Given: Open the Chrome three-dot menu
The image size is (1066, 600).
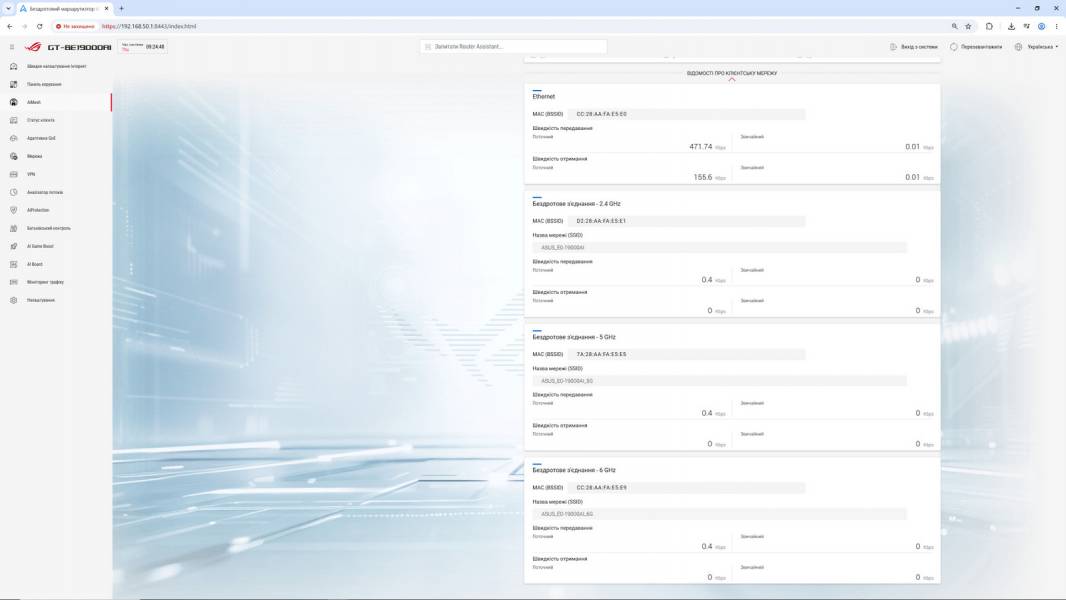Looking at the screenshot, I should click(x=1056, y=27).
